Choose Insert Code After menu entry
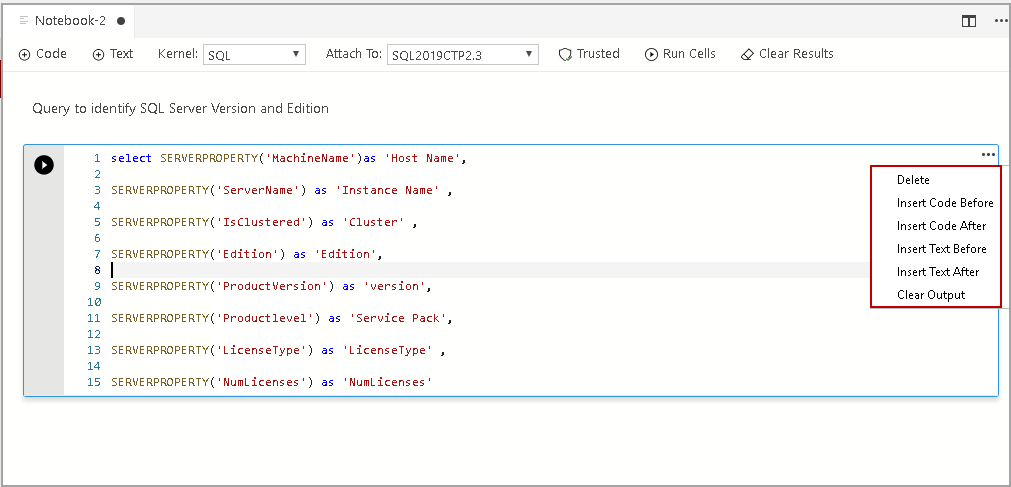Viewport: 1011px width, 487px height. click(941, 226)
